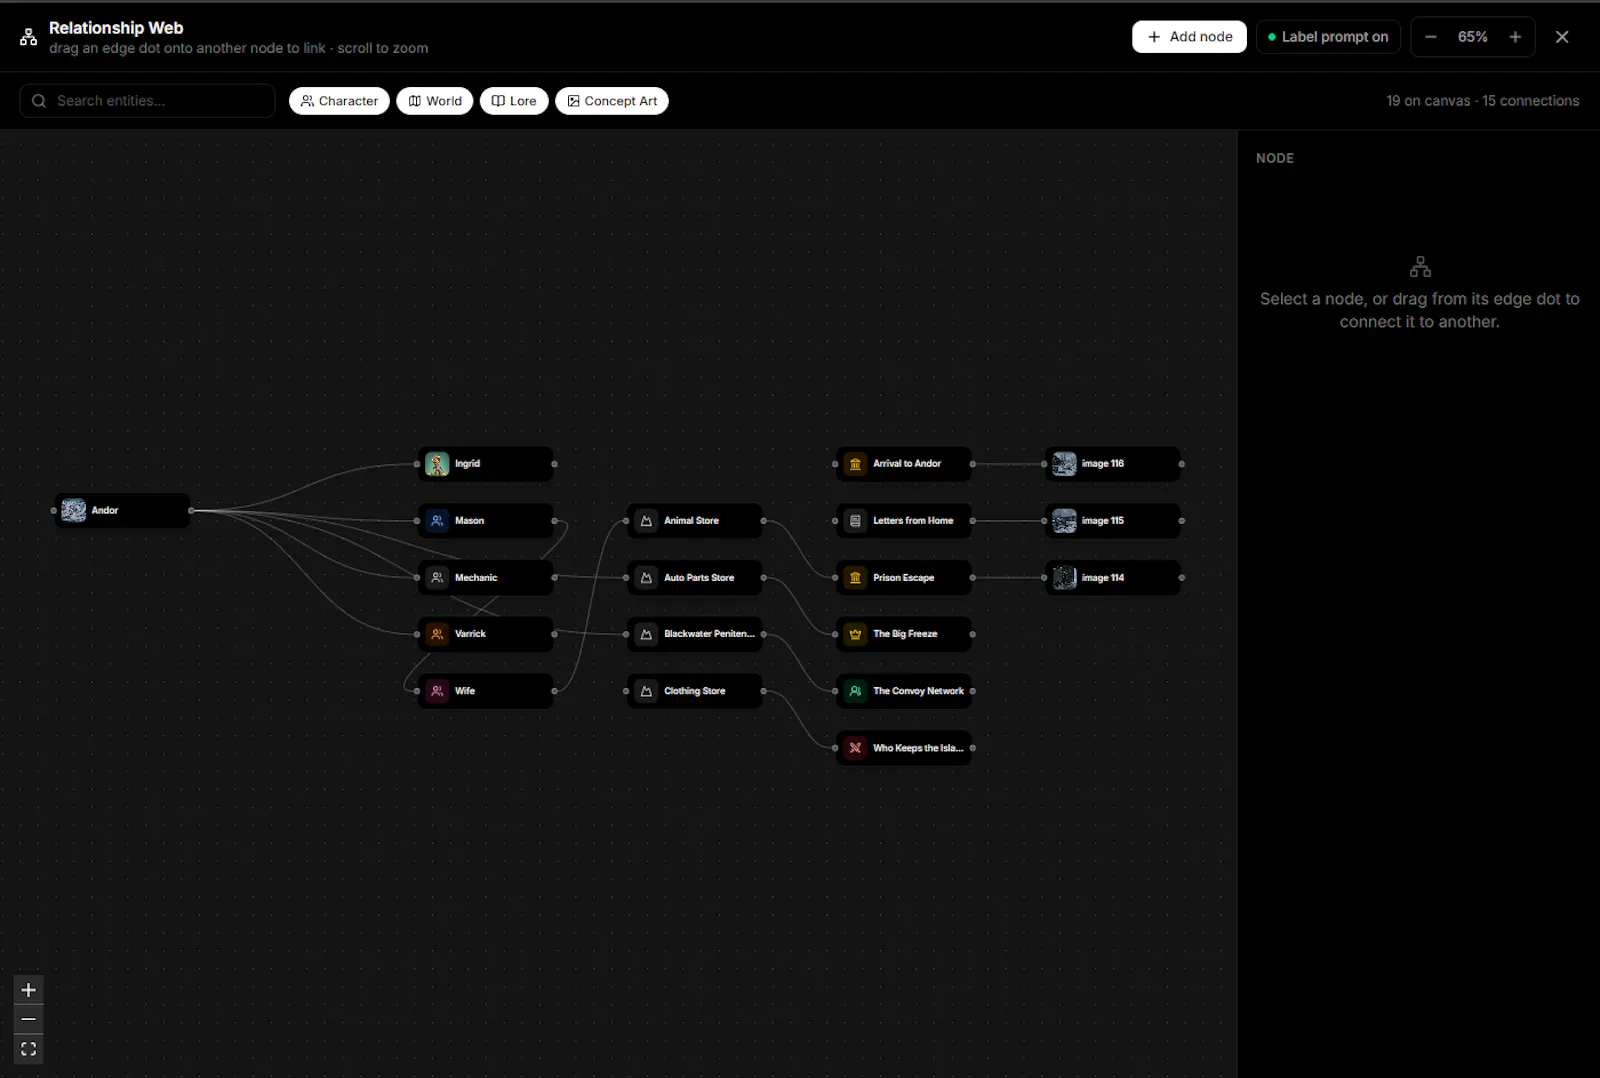Toggle the Label prompt on switch
This screenshot has height=1078, width=1600.
click(1328, 37)
